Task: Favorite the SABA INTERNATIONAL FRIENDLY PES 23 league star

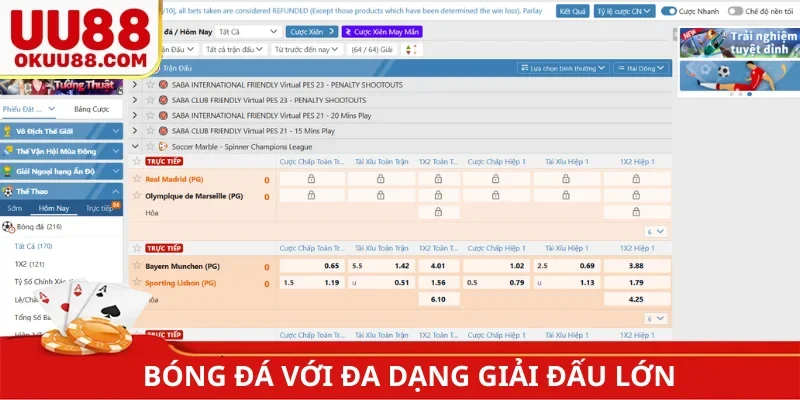Action: click(150, 84)
